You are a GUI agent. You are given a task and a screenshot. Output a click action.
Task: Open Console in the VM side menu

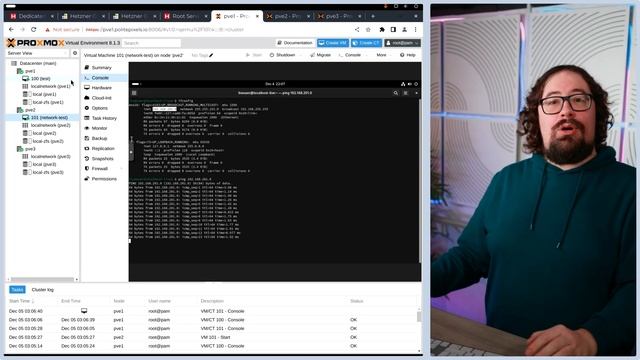click(100, 78)
